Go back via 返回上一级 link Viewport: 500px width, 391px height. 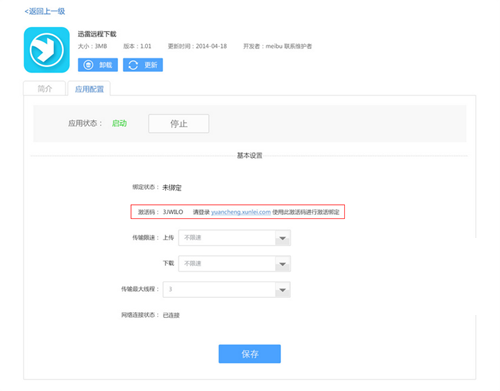45,11
